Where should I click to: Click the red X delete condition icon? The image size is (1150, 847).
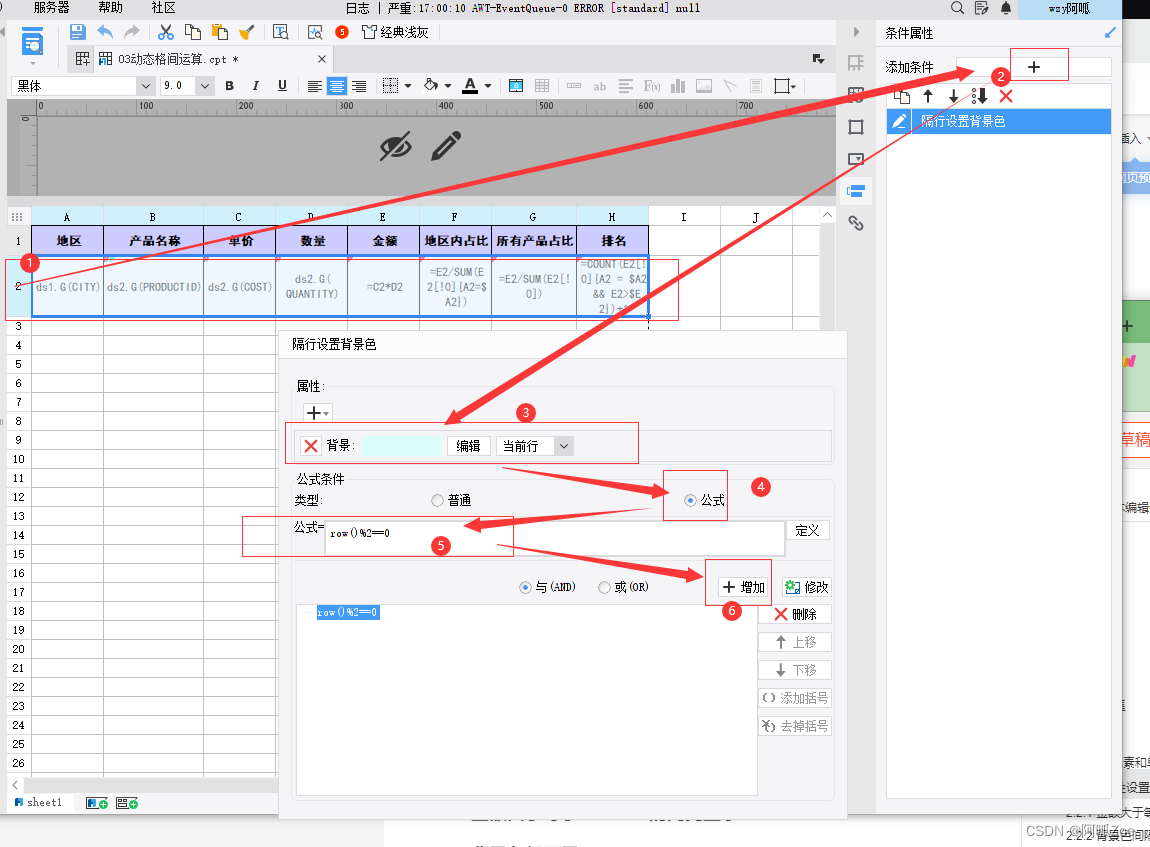[1006, 96]
